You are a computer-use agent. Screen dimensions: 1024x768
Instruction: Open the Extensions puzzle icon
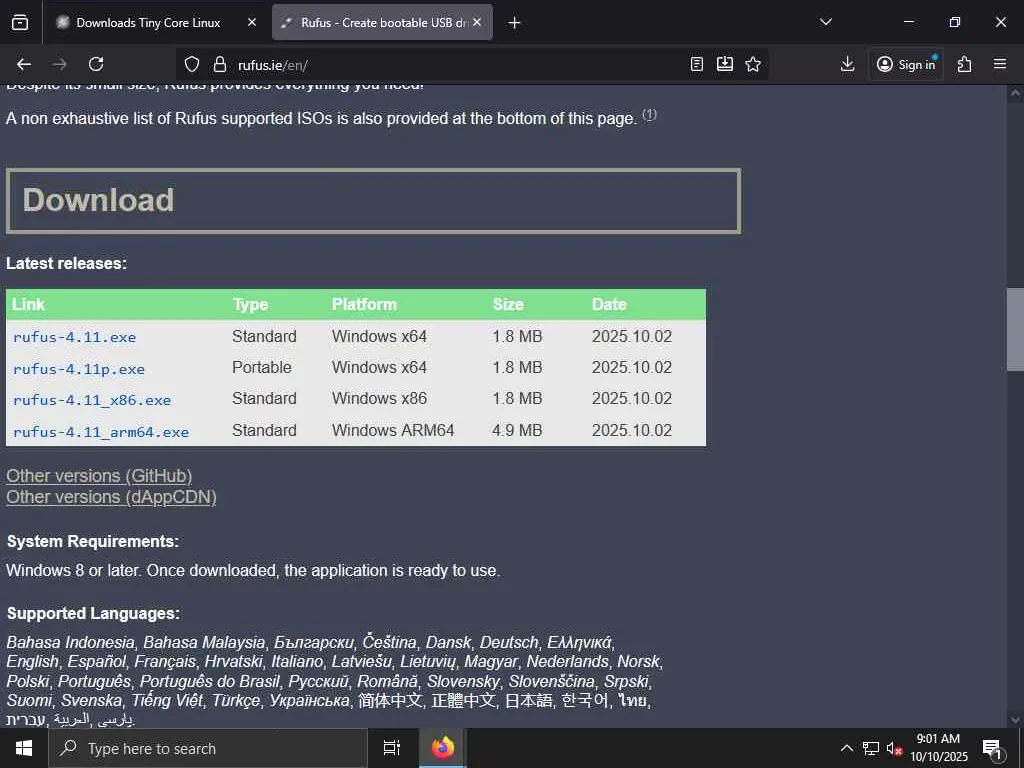[x=965, y=64]
